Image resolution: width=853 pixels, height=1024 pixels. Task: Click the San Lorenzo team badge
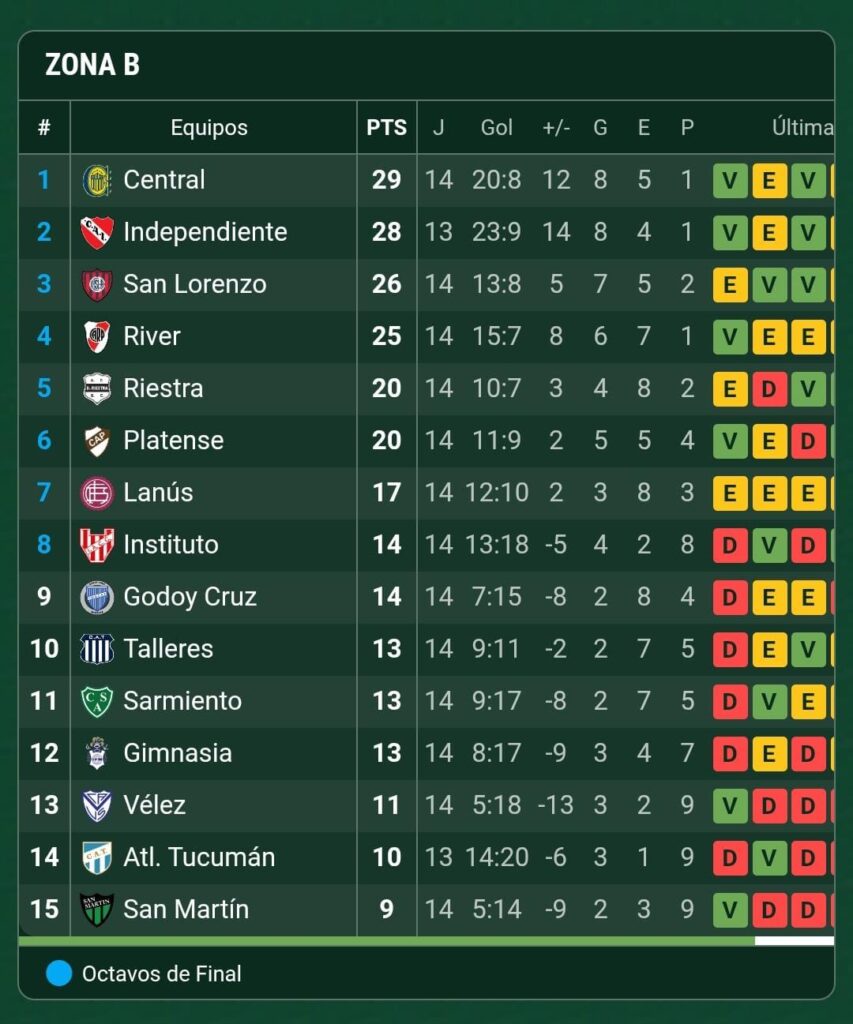(97, 285)
